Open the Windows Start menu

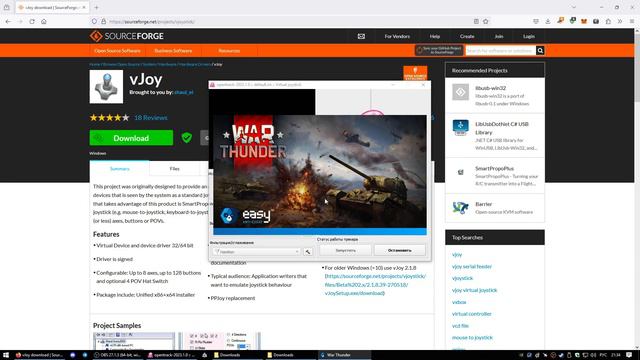click(x=6, y=355)
